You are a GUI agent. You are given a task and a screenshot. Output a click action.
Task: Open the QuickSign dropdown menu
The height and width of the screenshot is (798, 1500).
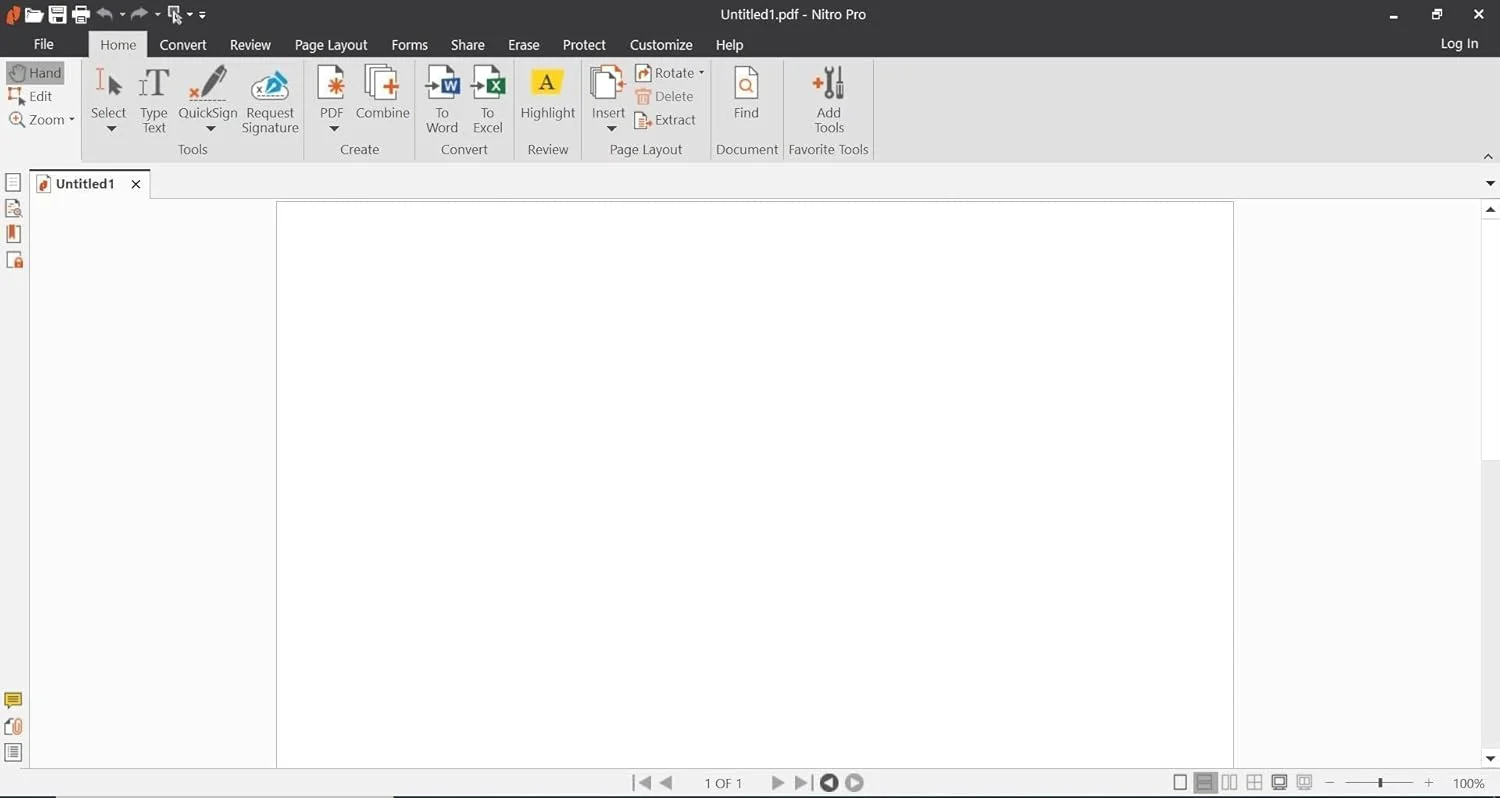pyautogui.click(x=210, y=129)
